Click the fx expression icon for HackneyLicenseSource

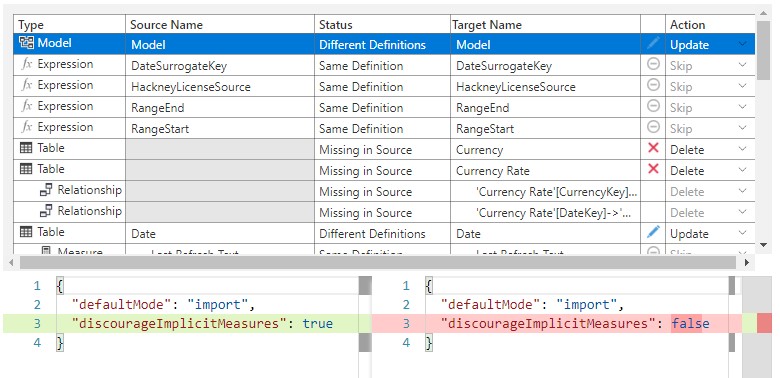click(x=26, y=85)
